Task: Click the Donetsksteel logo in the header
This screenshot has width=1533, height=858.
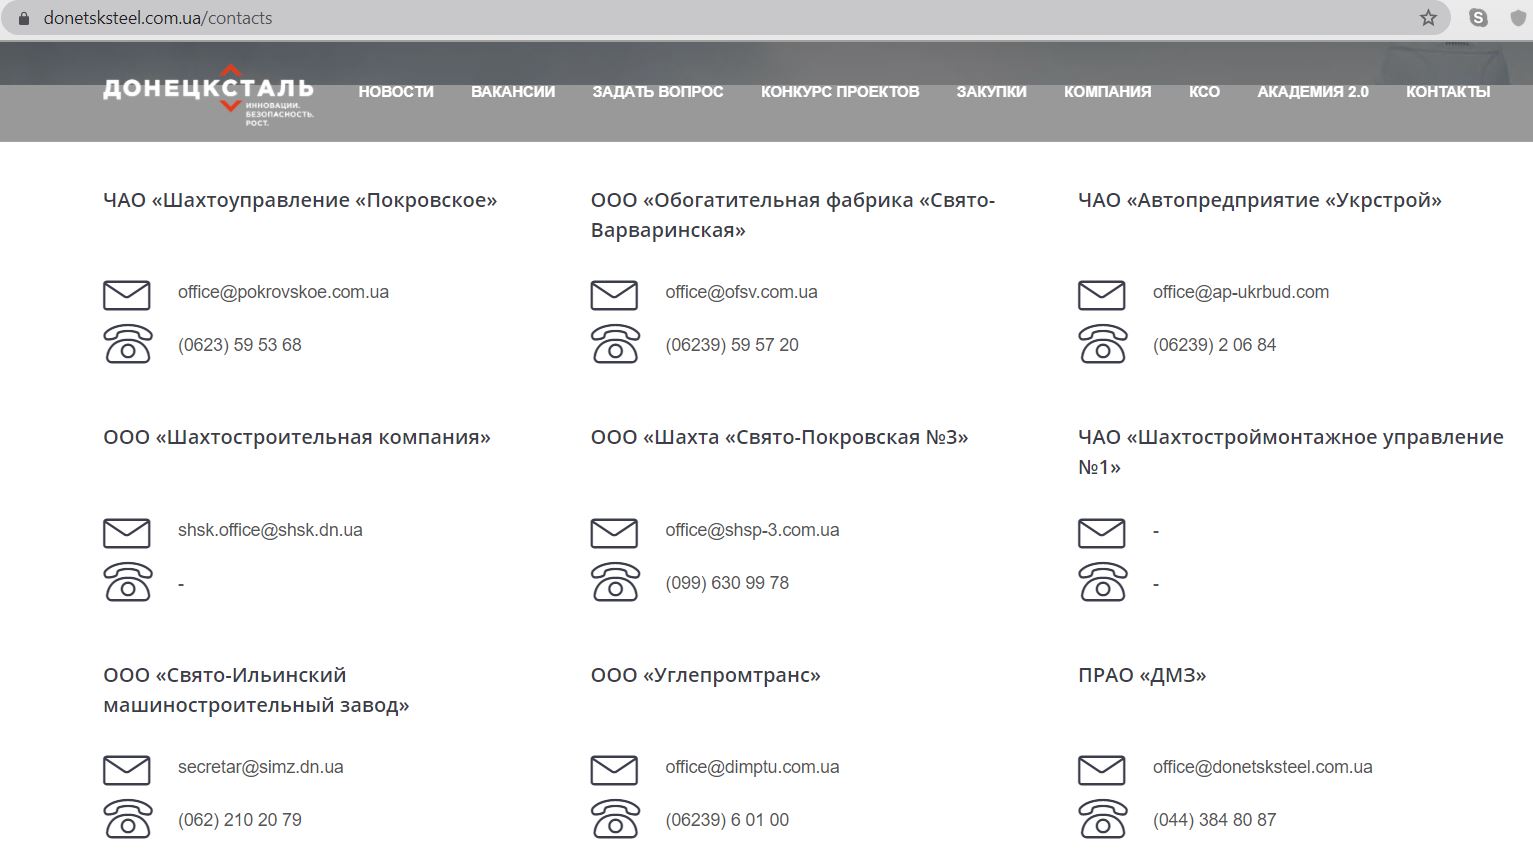Action: tap(208, 95)
